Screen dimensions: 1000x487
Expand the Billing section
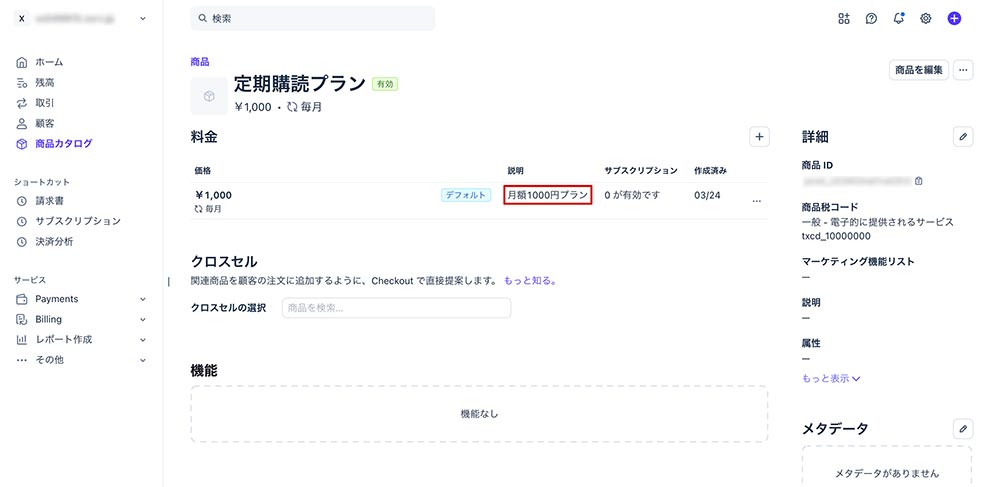point(142,319)
